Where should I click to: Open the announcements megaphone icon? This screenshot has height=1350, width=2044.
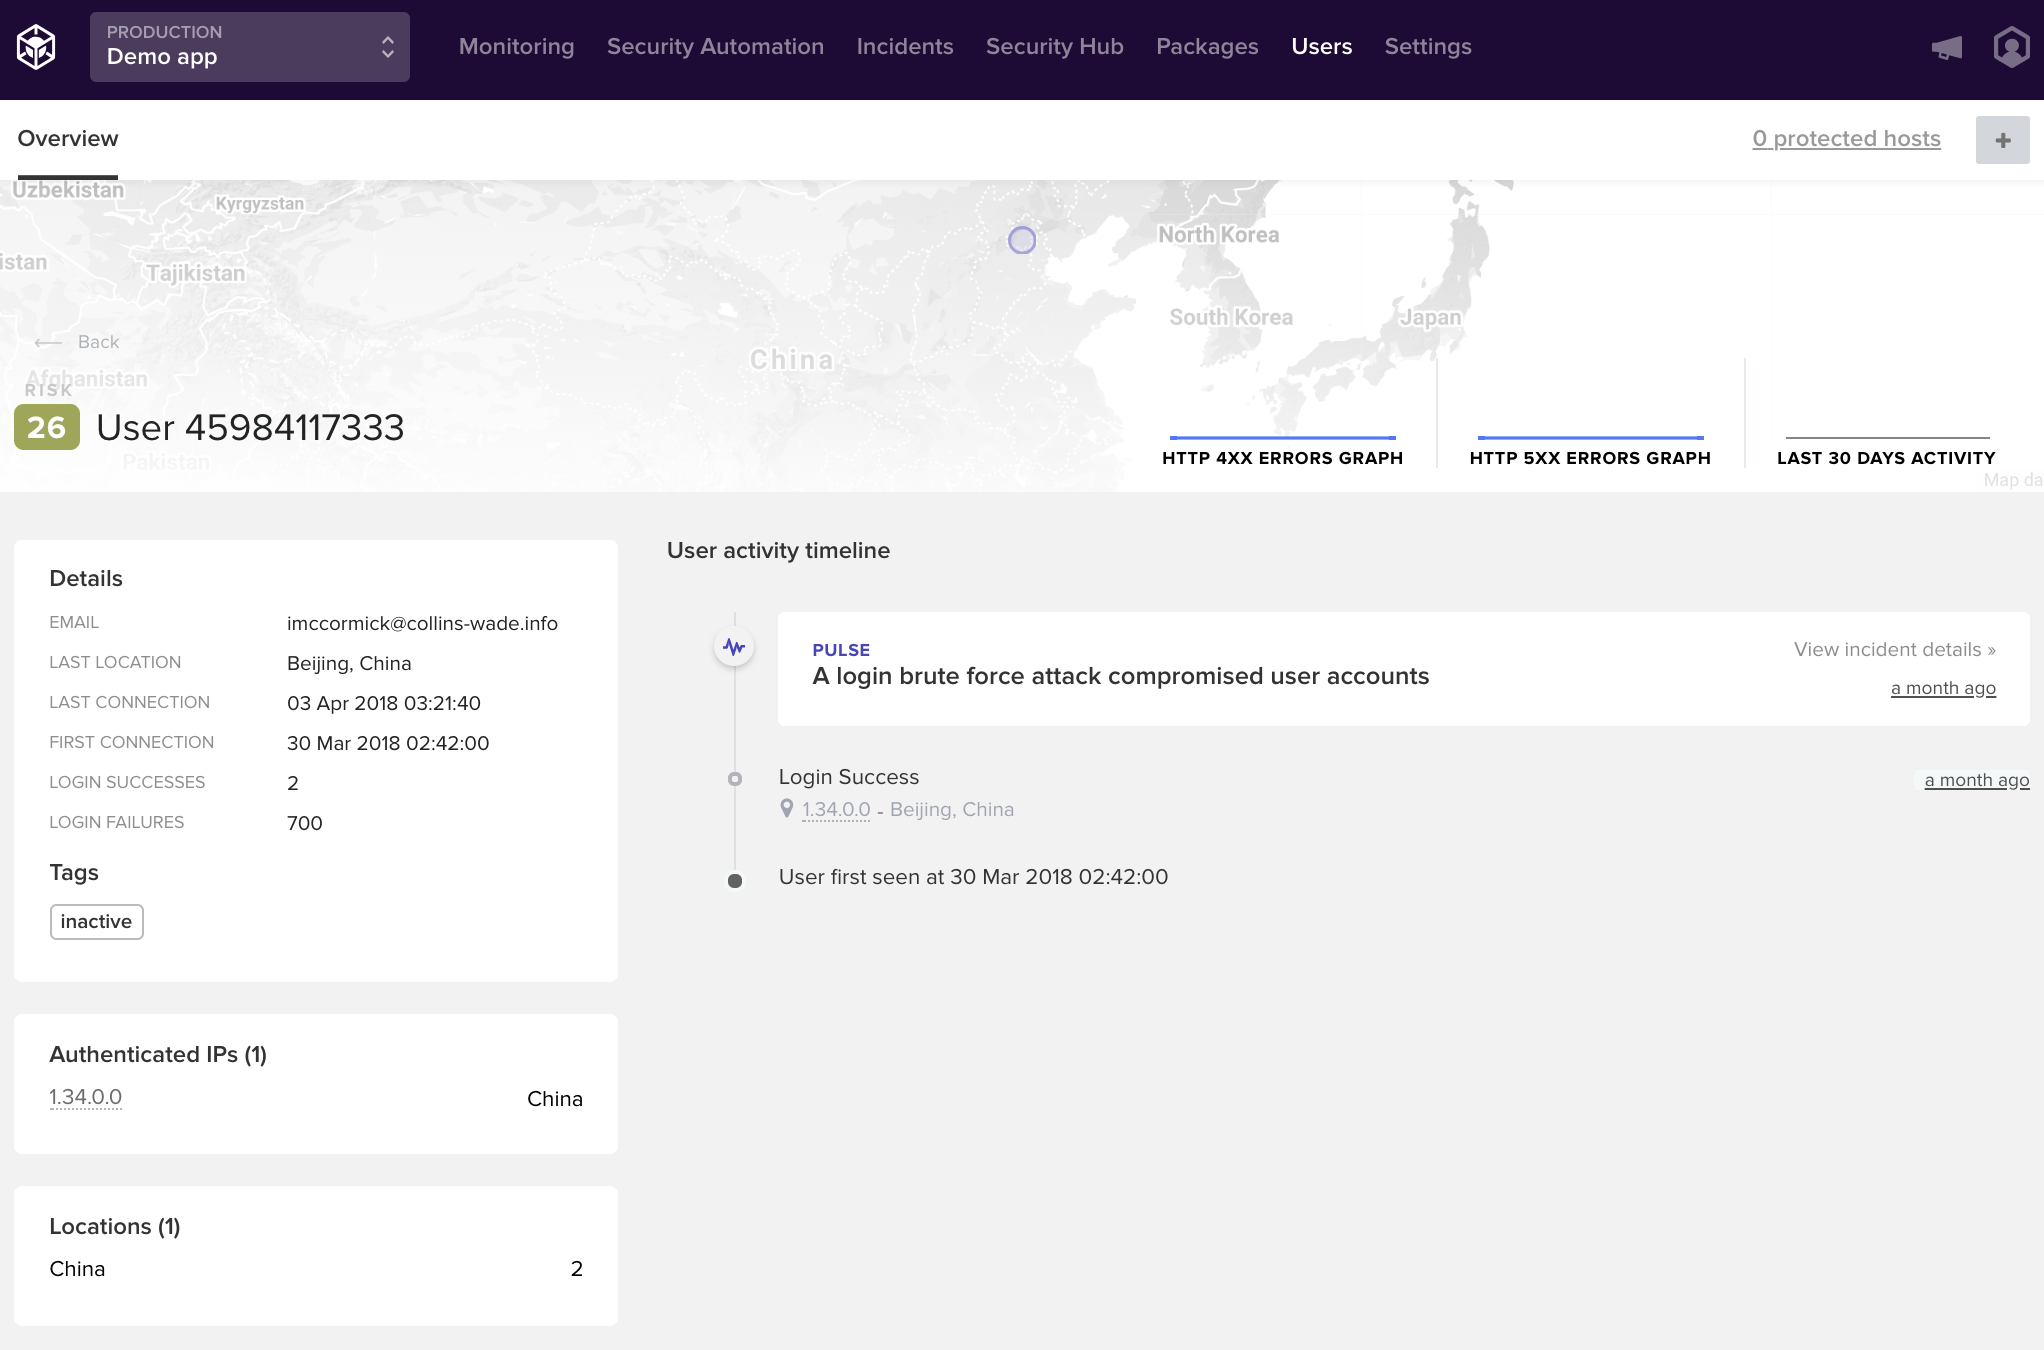click(x=1946, y=47)
